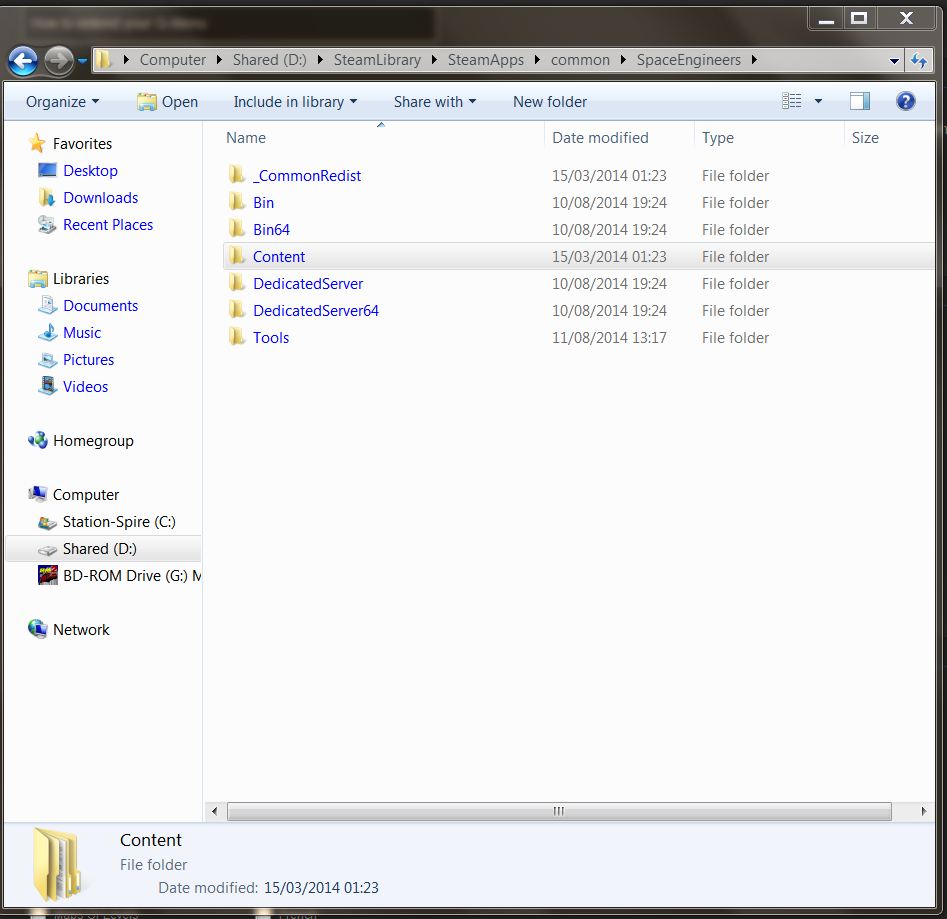This screenshot has width=947, height=919.
Task: Click the Music library icon
Action: coord(47,332)
